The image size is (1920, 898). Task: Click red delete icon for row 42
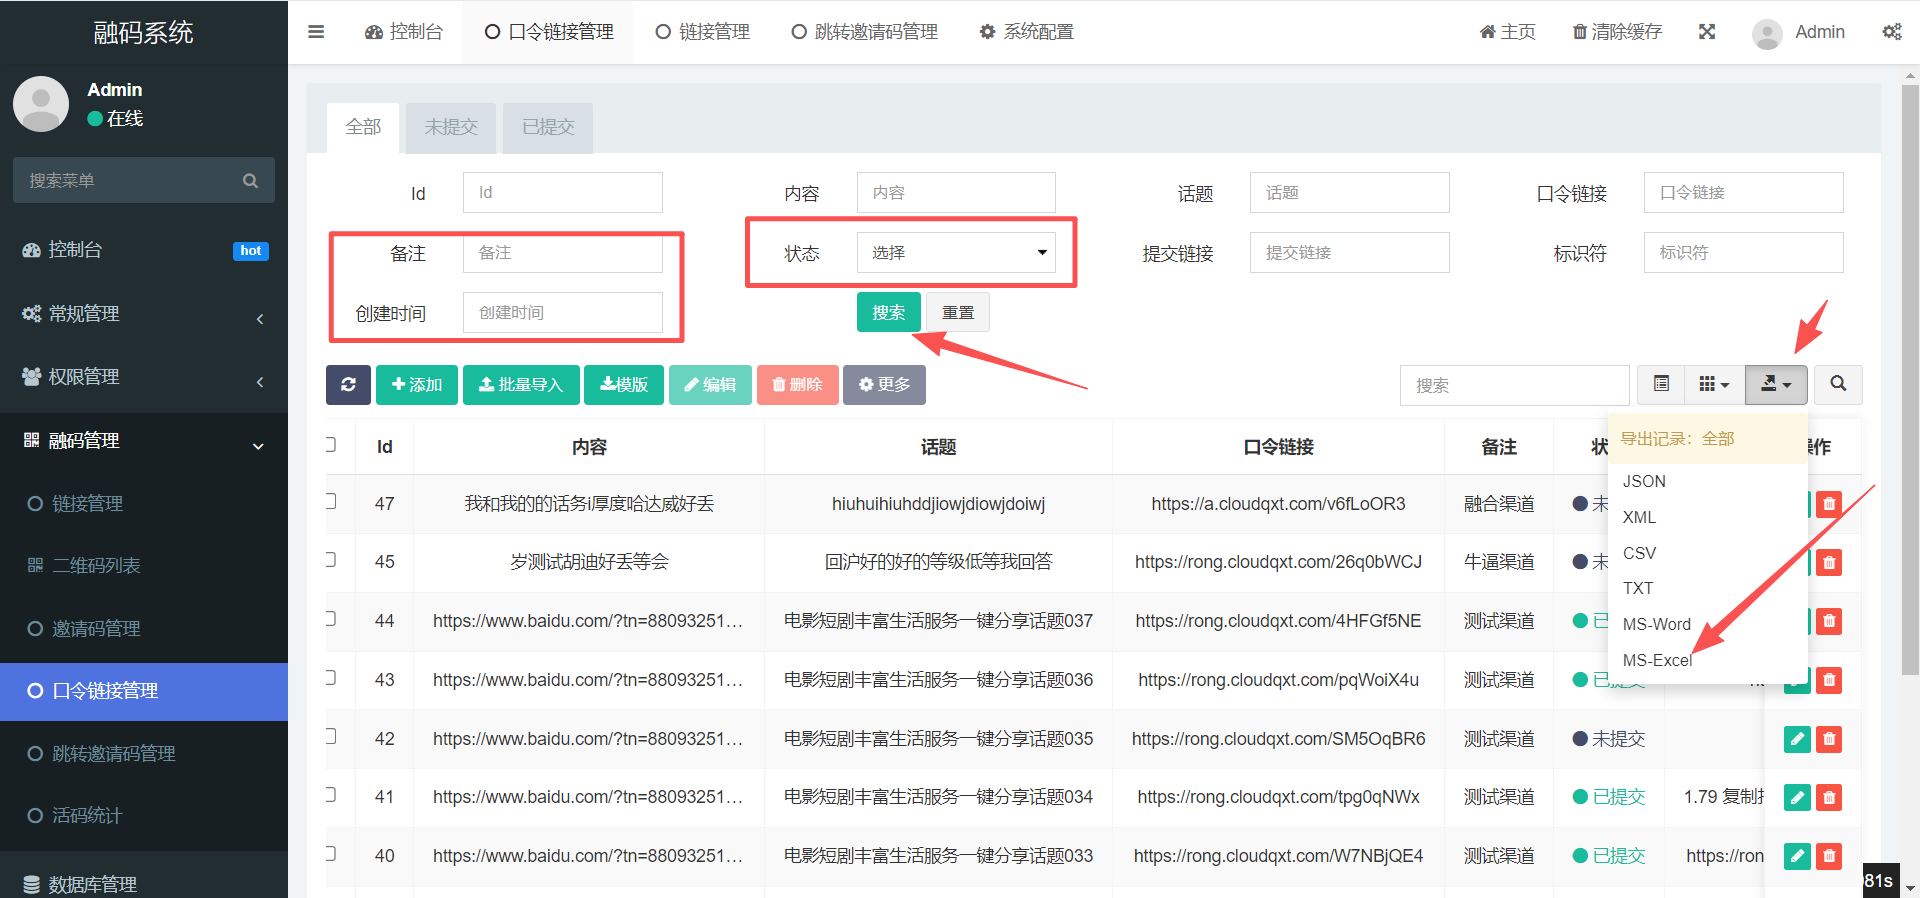[x=1829, y=739]
